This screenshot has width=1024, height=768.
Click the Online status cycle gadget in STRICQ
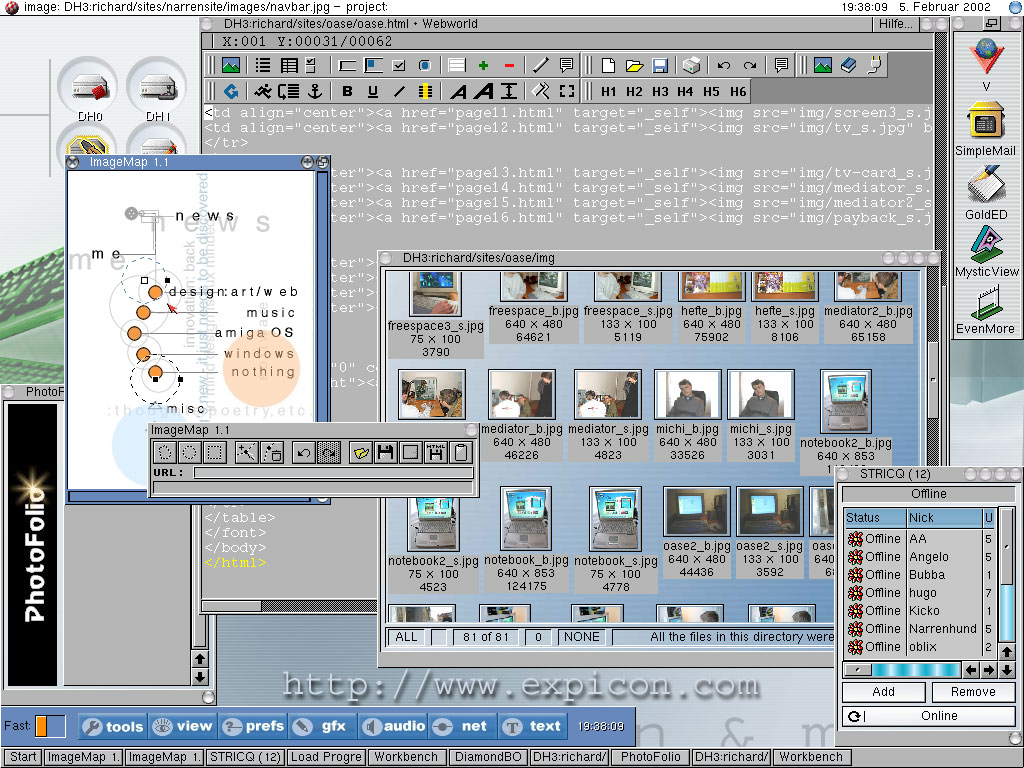tap(927, 716)
